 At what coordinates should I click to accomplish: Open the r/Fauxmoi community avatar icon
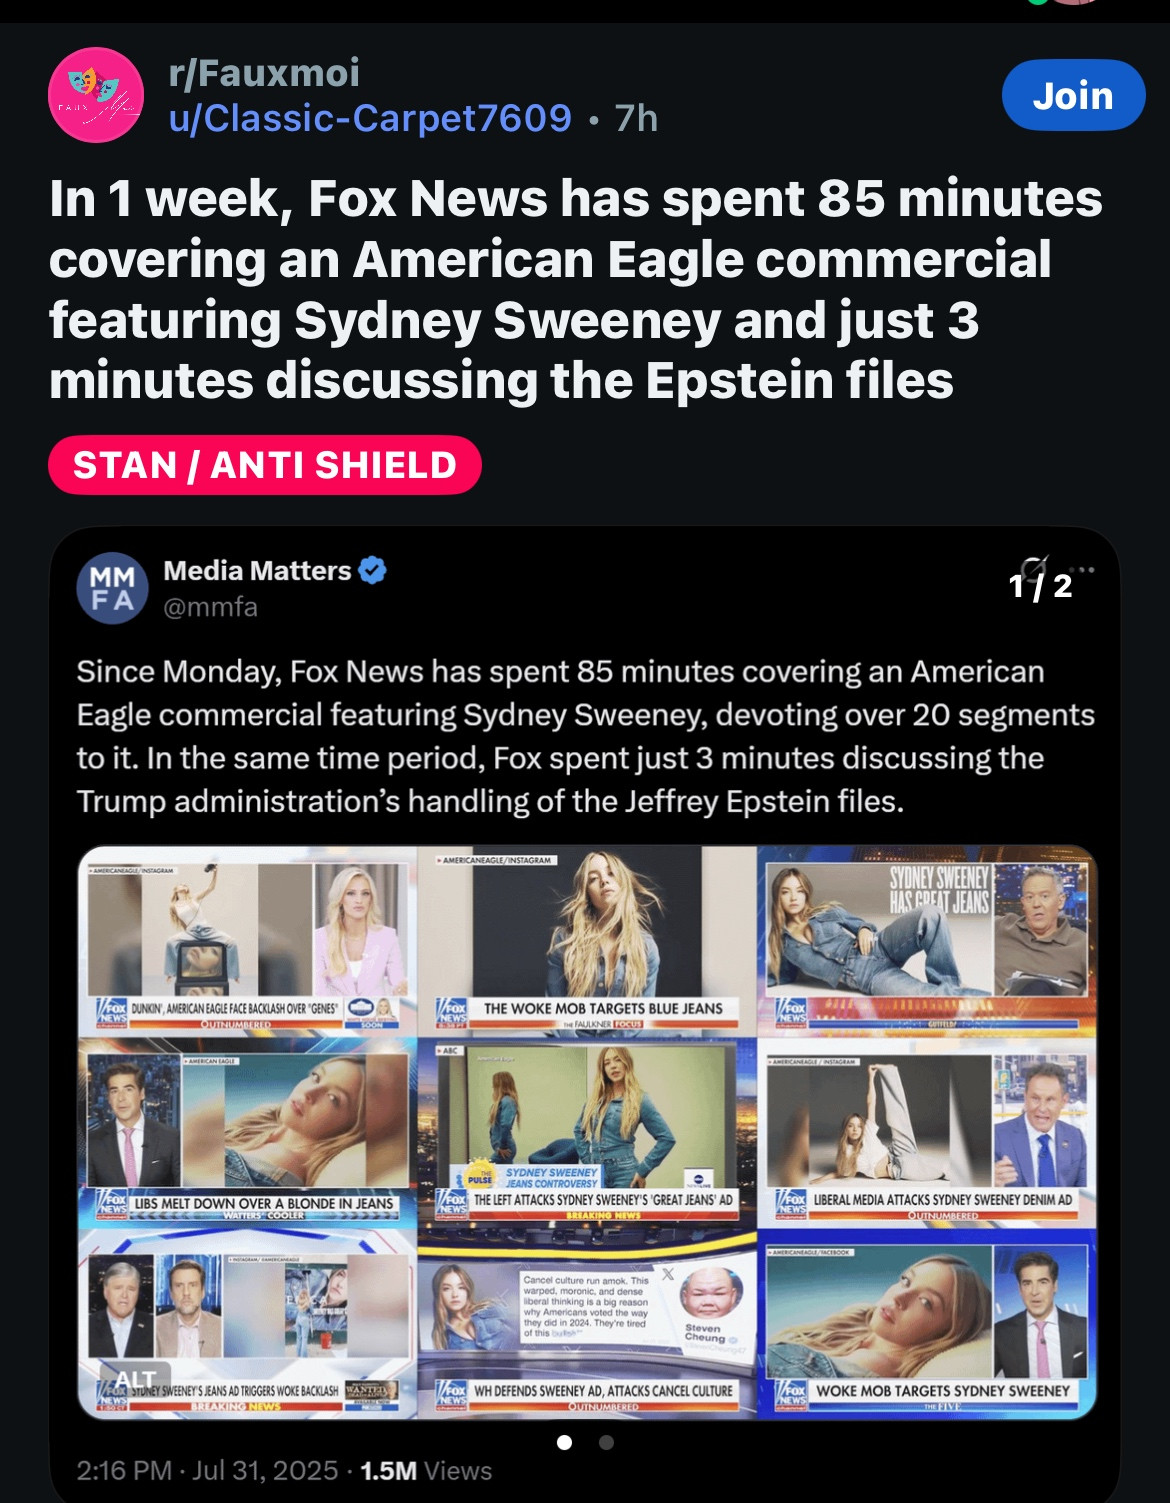click(96, 95)
